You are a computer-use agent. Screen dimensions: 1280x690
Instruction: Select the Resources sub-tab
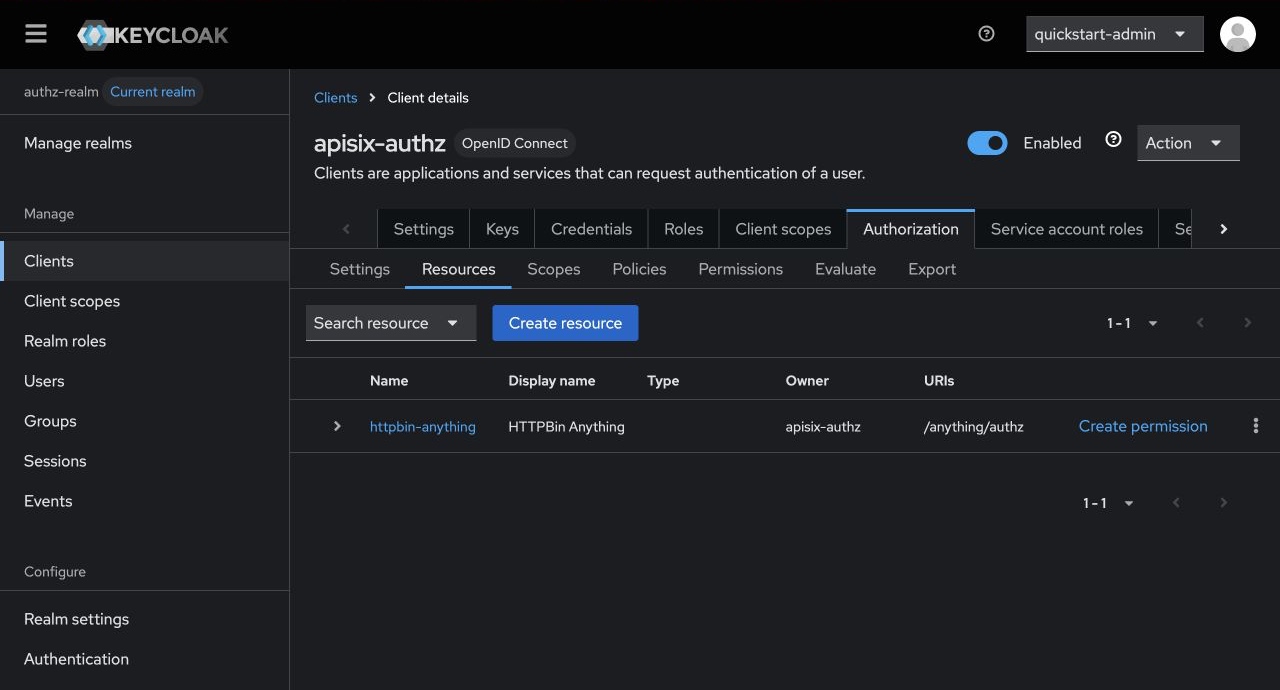458,269
